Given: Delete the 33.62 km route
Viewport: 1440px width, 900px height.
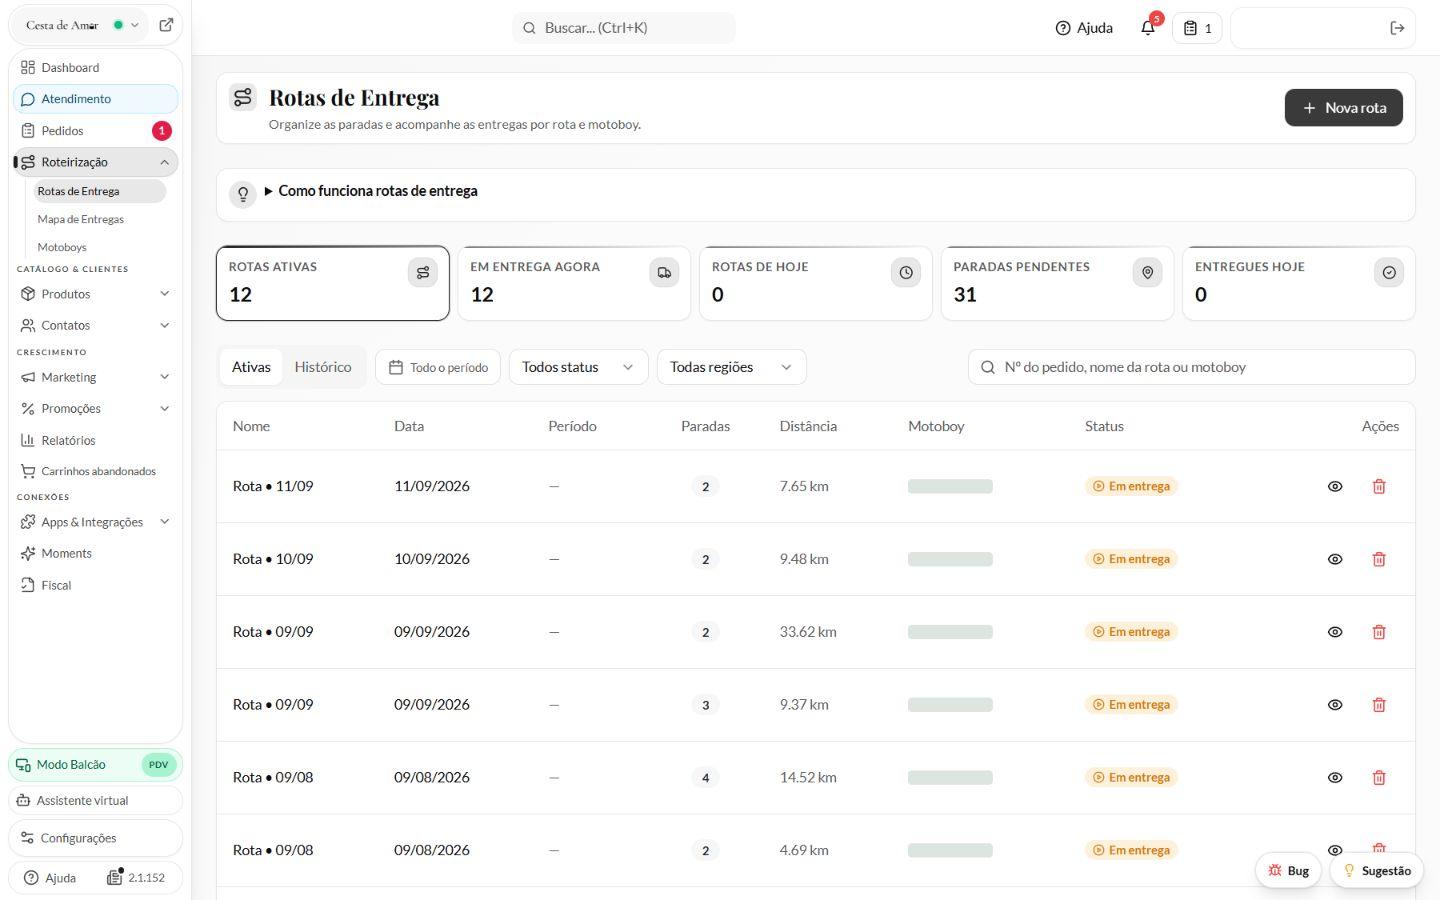Looking at the screenshot, I should click(x=1379, y=632).
